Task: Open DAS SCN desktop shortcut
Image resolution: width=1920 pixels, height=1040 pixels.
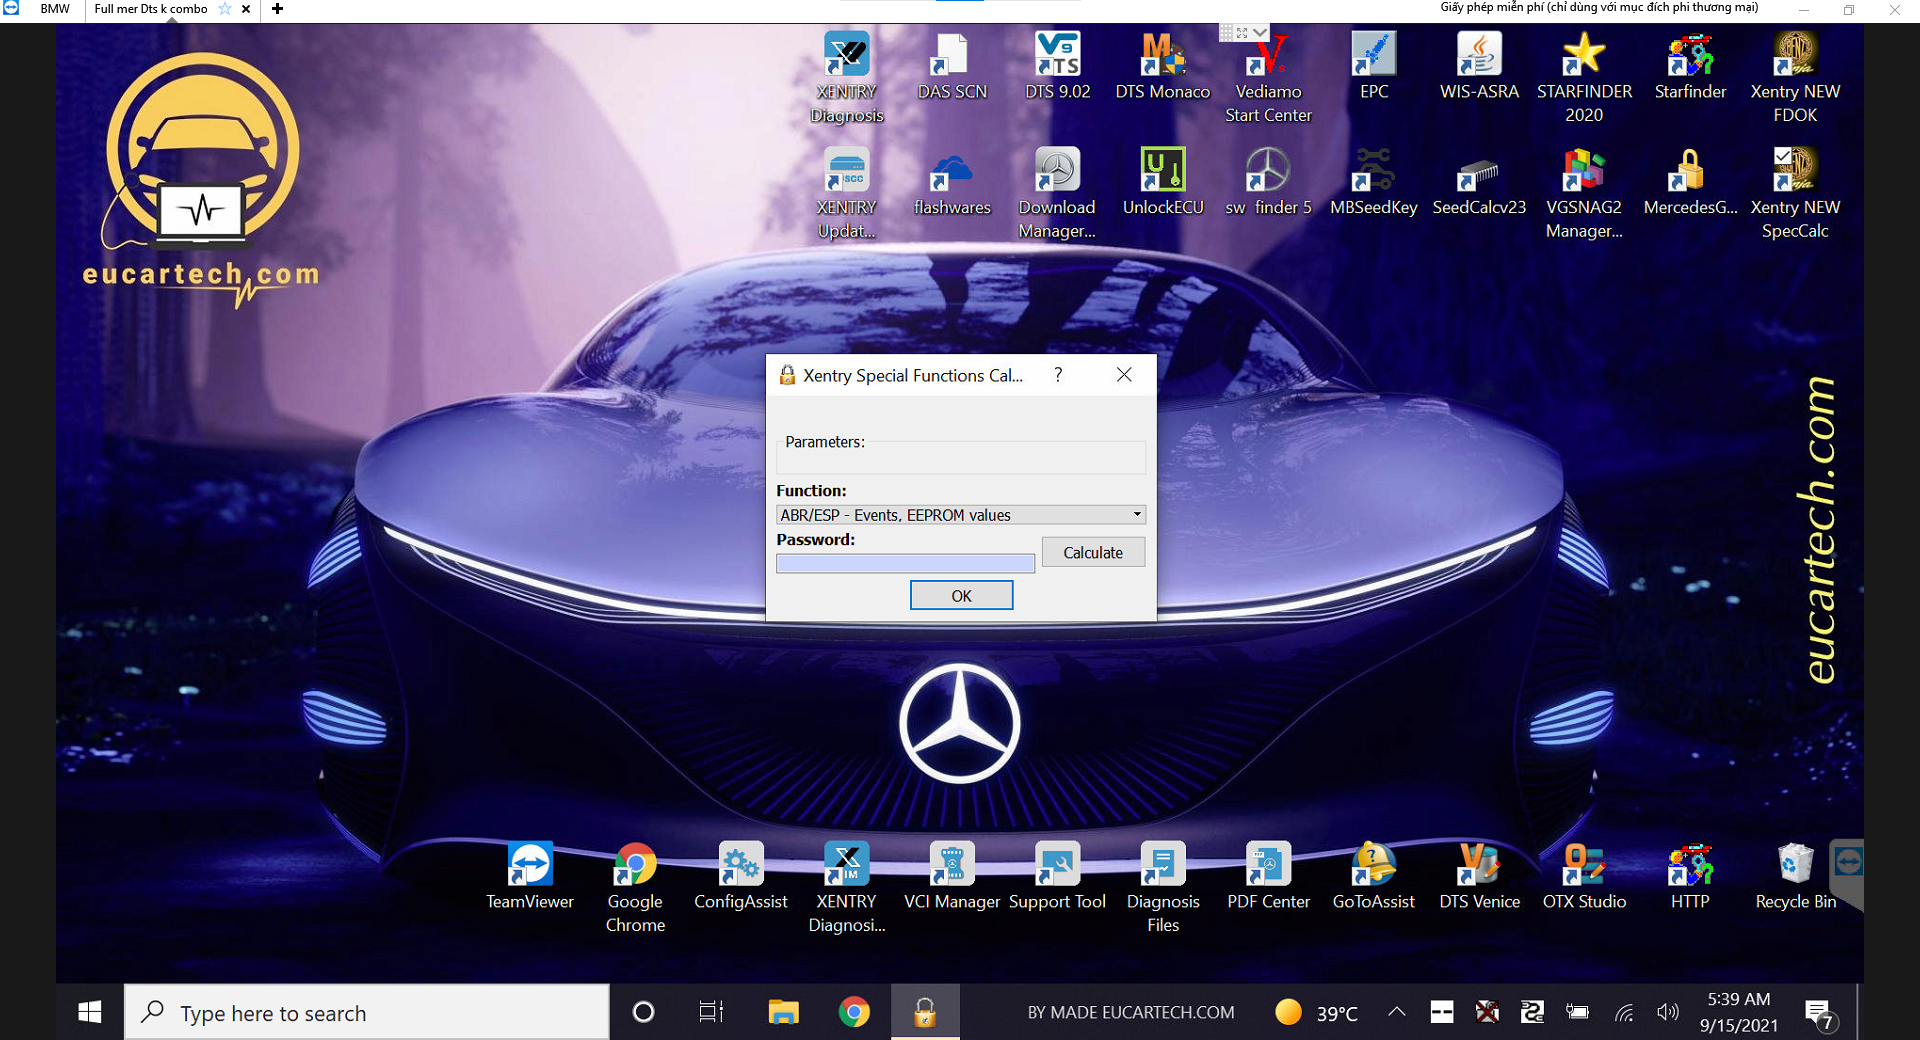Action: click(952, 66)
